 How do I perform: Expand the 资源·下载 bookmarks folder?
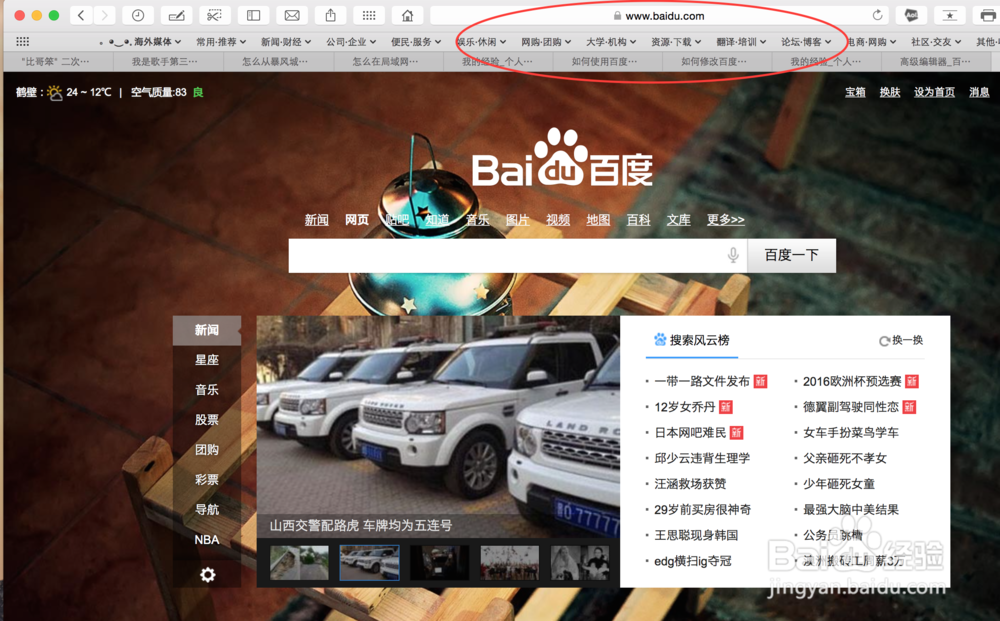pyautogui.click(x=676, y=41)
